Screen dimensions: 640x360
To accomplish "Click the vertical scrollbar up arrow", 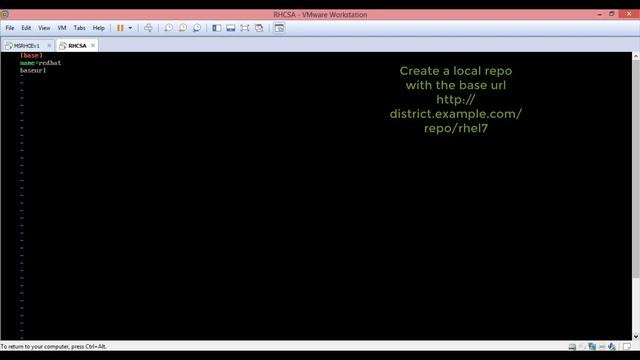I will click(636, 56).
